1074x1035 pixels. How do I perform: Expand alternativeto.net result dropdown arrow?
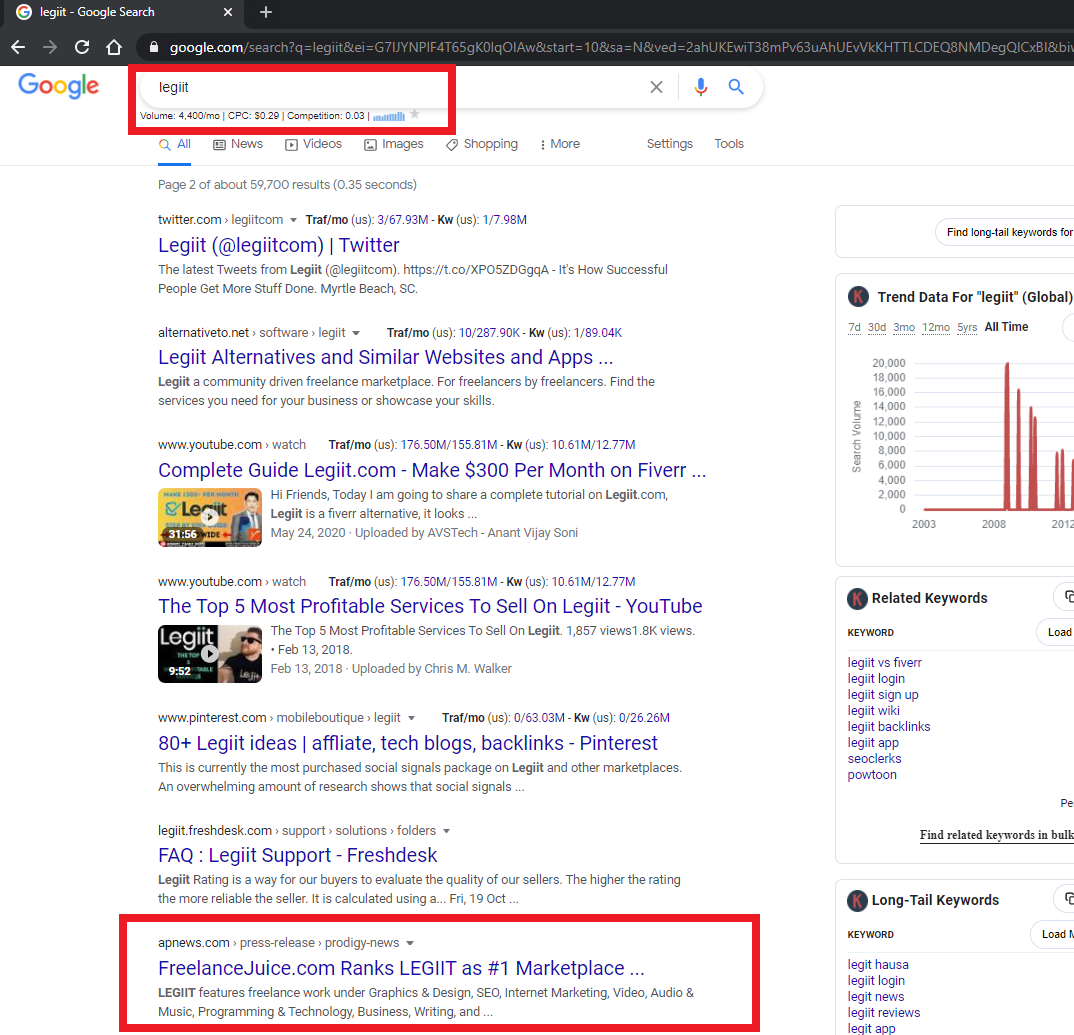[x=355, y=333]
